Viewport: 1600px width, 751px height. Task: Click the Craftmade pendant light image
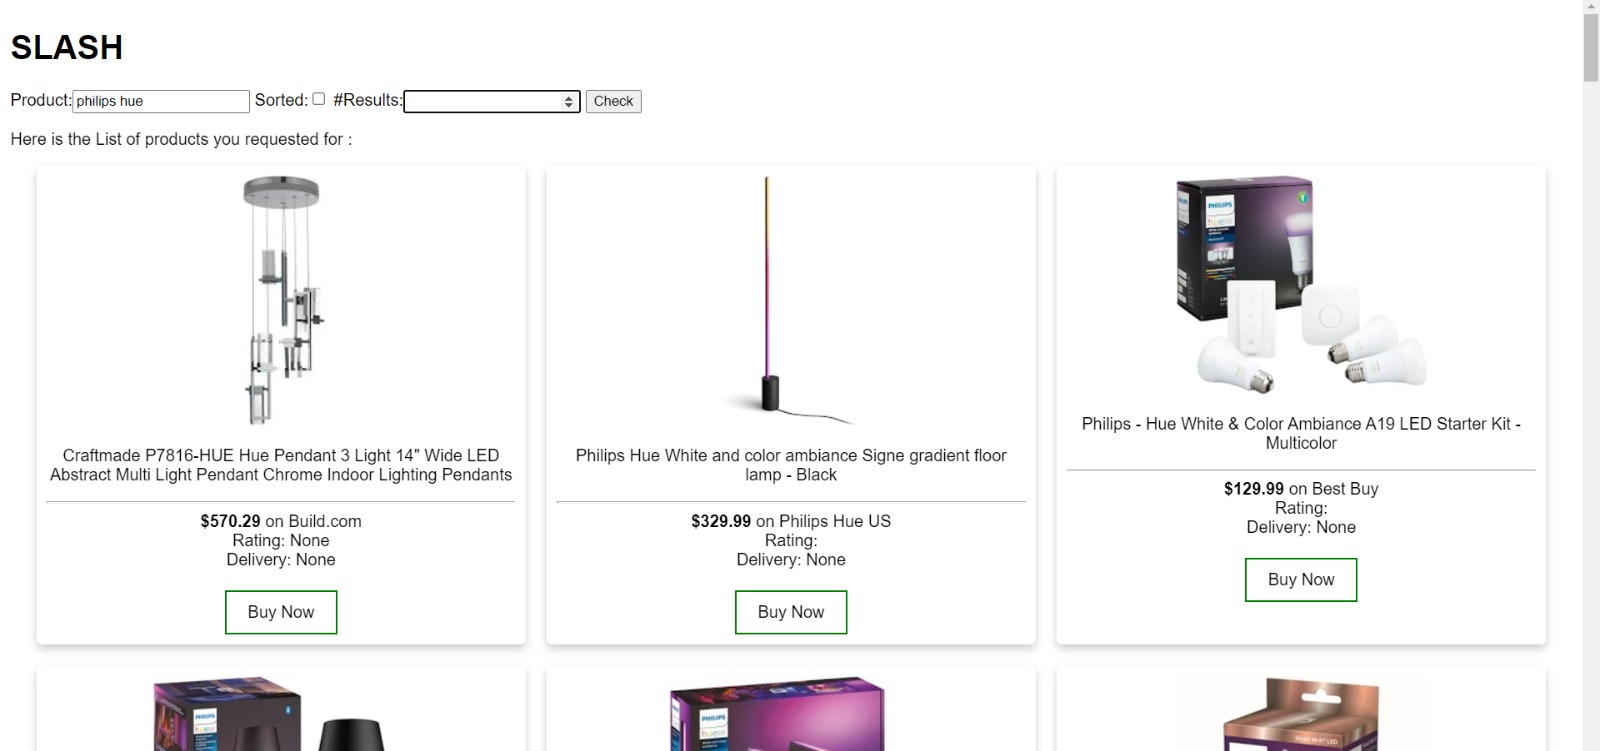tap(281, 301)
